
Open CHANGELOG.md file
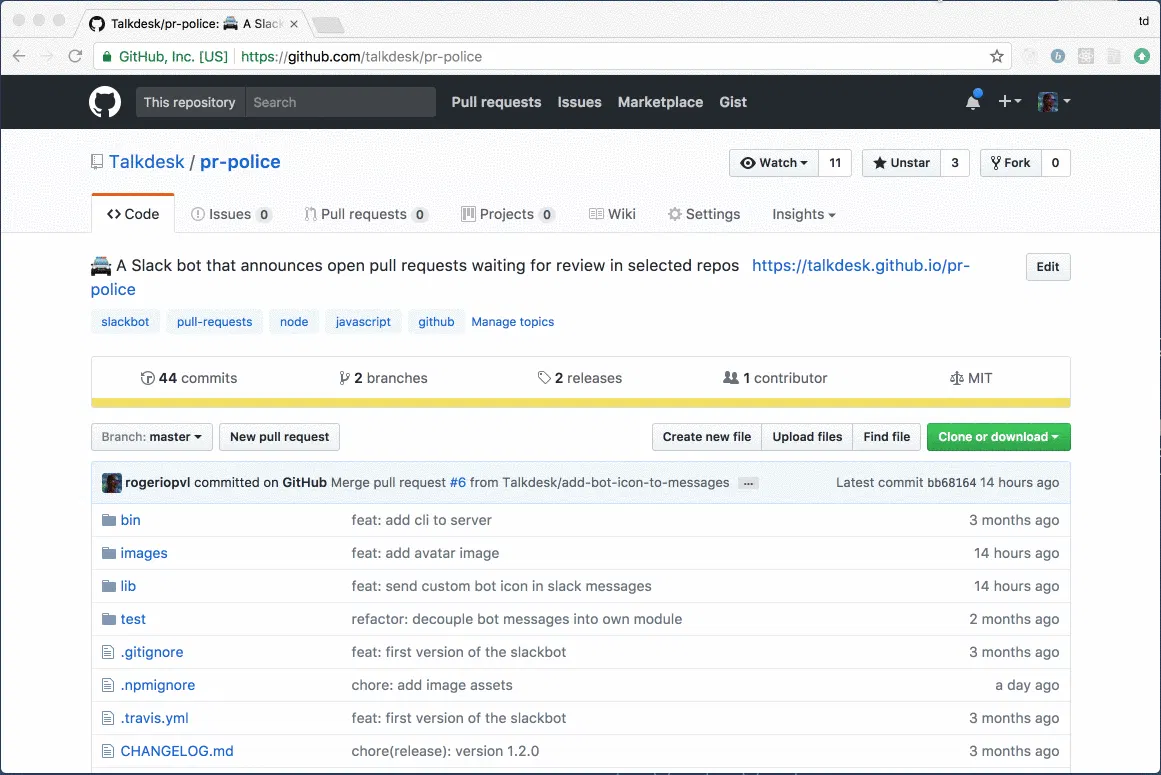[177, 751]
